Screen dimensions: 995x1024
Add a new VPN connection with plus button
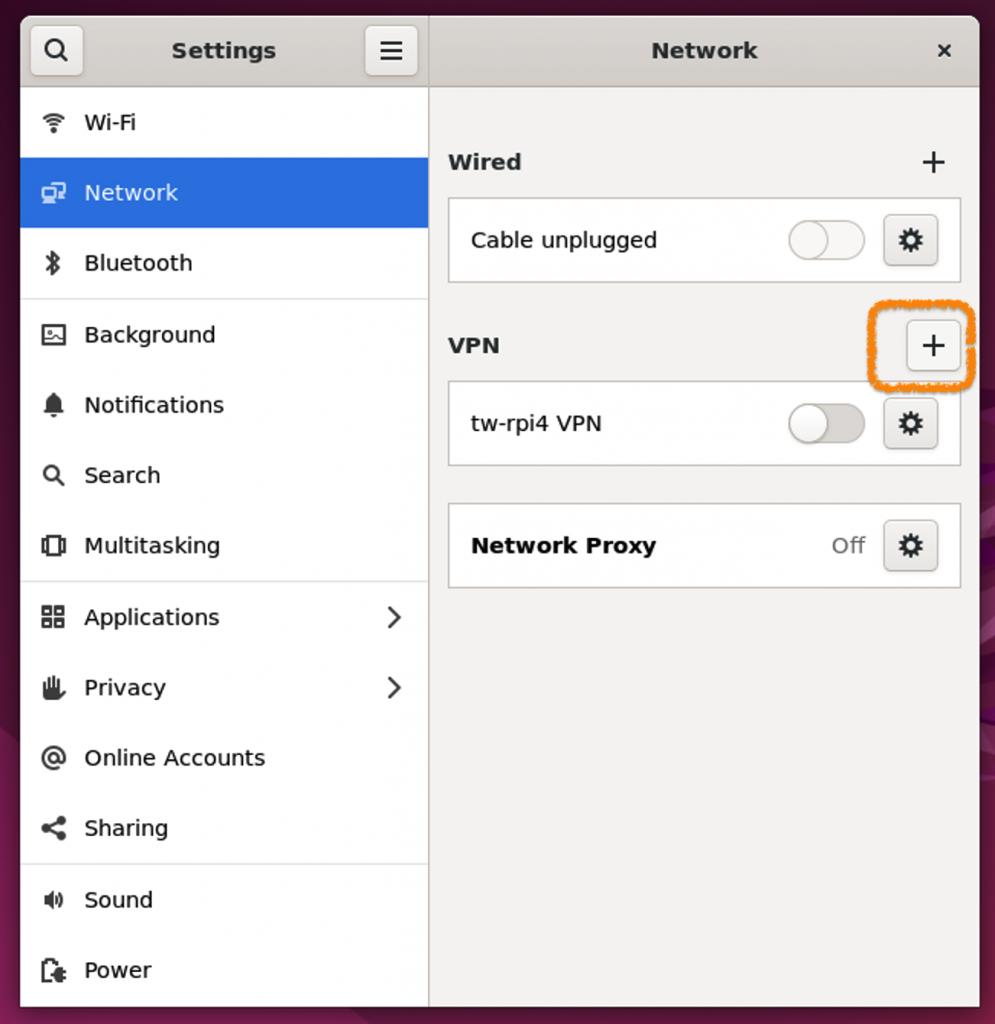[932, 346]
